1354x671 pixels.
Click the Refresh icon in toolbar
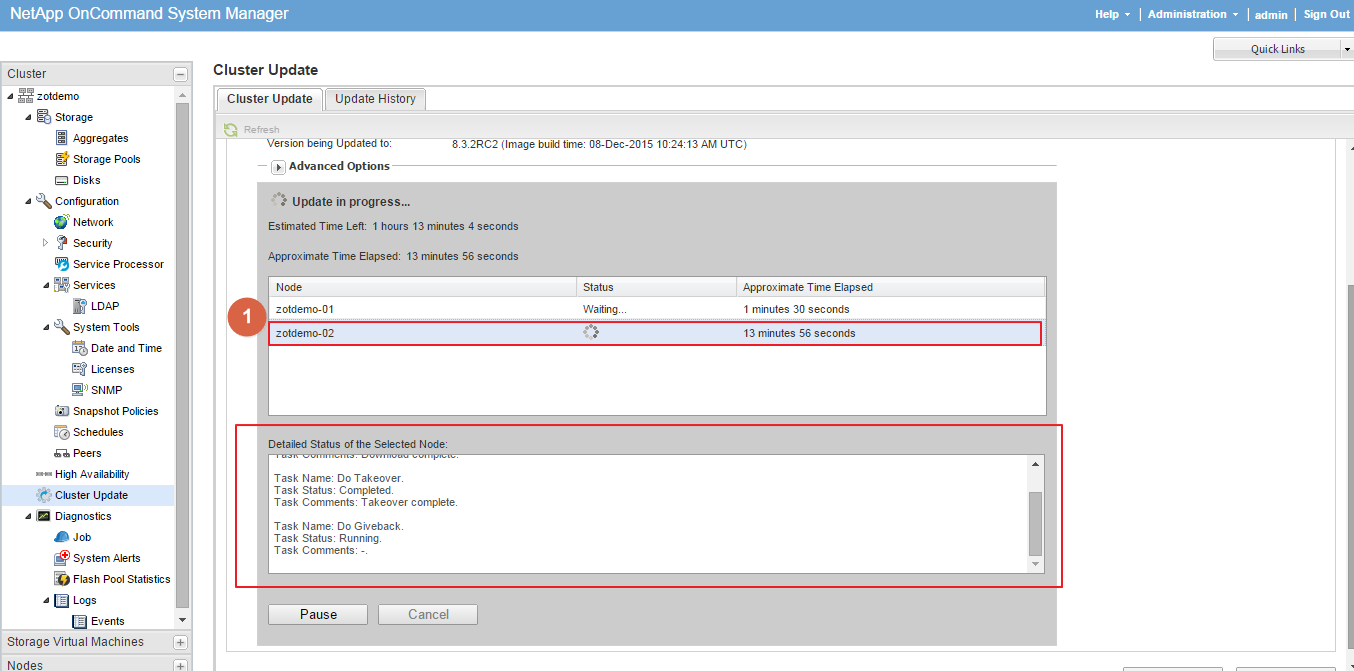coord(231,129)
